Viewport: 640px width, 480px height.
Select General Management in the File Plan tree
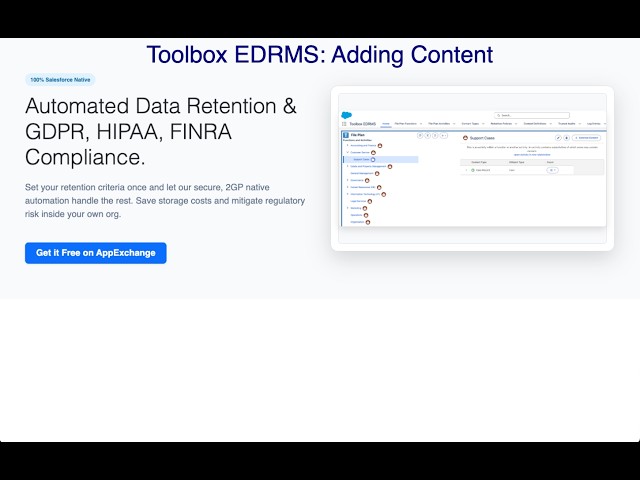[x=362, y=173]
